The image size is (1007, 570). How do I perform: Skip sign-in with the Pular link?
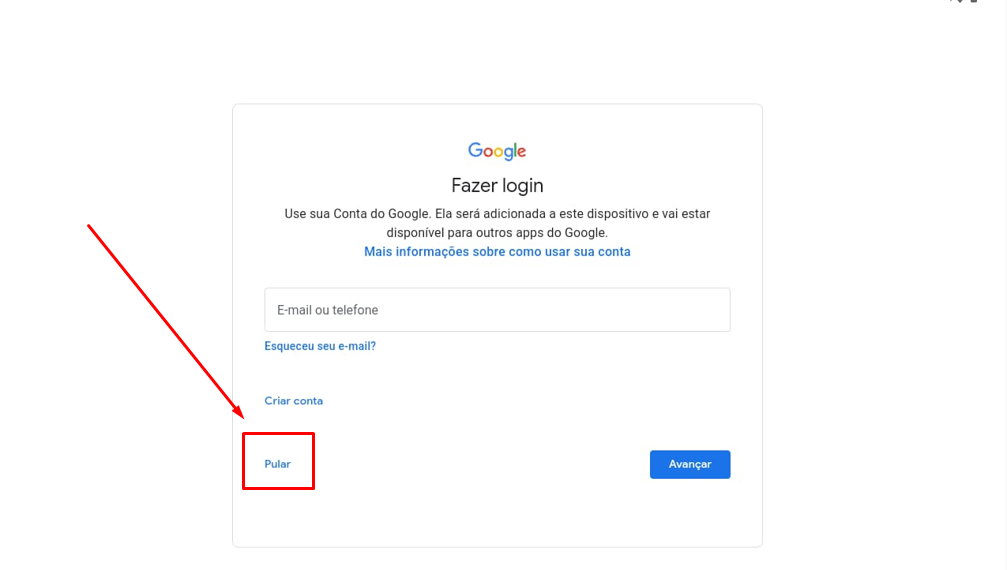(277, 463)
